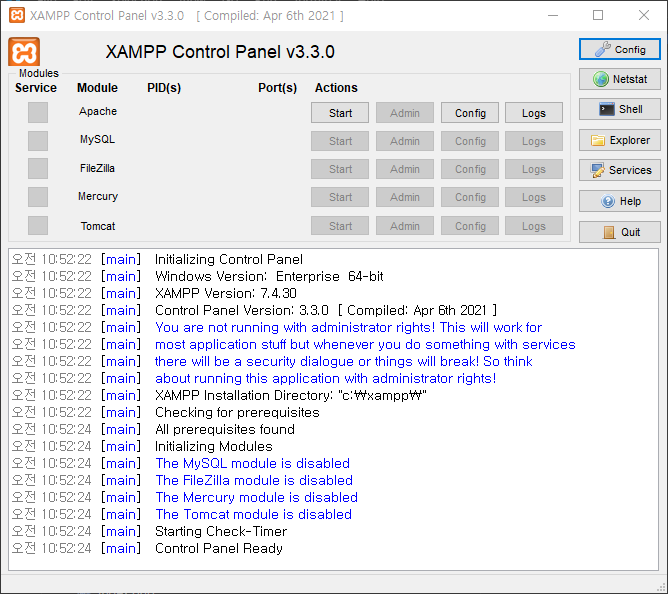Image resolution: width=668 pixels, height=594 pixels.
Task: Click the FileZilla Logs button
Action: tap(534, 169)
